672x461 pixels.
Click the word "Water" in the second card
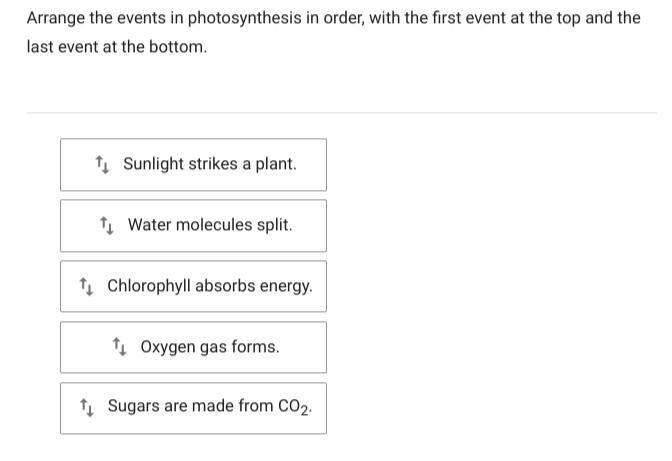pyautogui.click(x=150, y=225)
